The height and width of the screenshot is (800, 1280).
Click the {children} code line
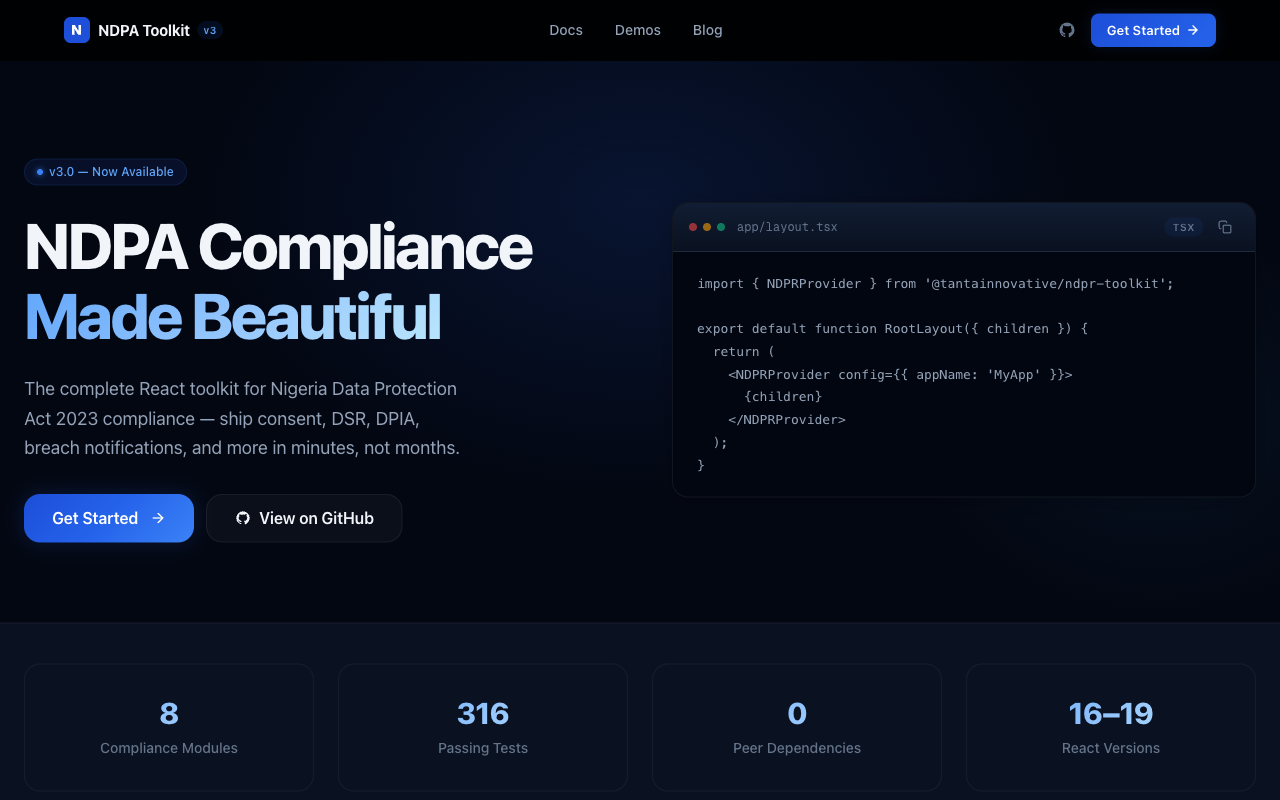pyautogui.click(x=783, y=397)
